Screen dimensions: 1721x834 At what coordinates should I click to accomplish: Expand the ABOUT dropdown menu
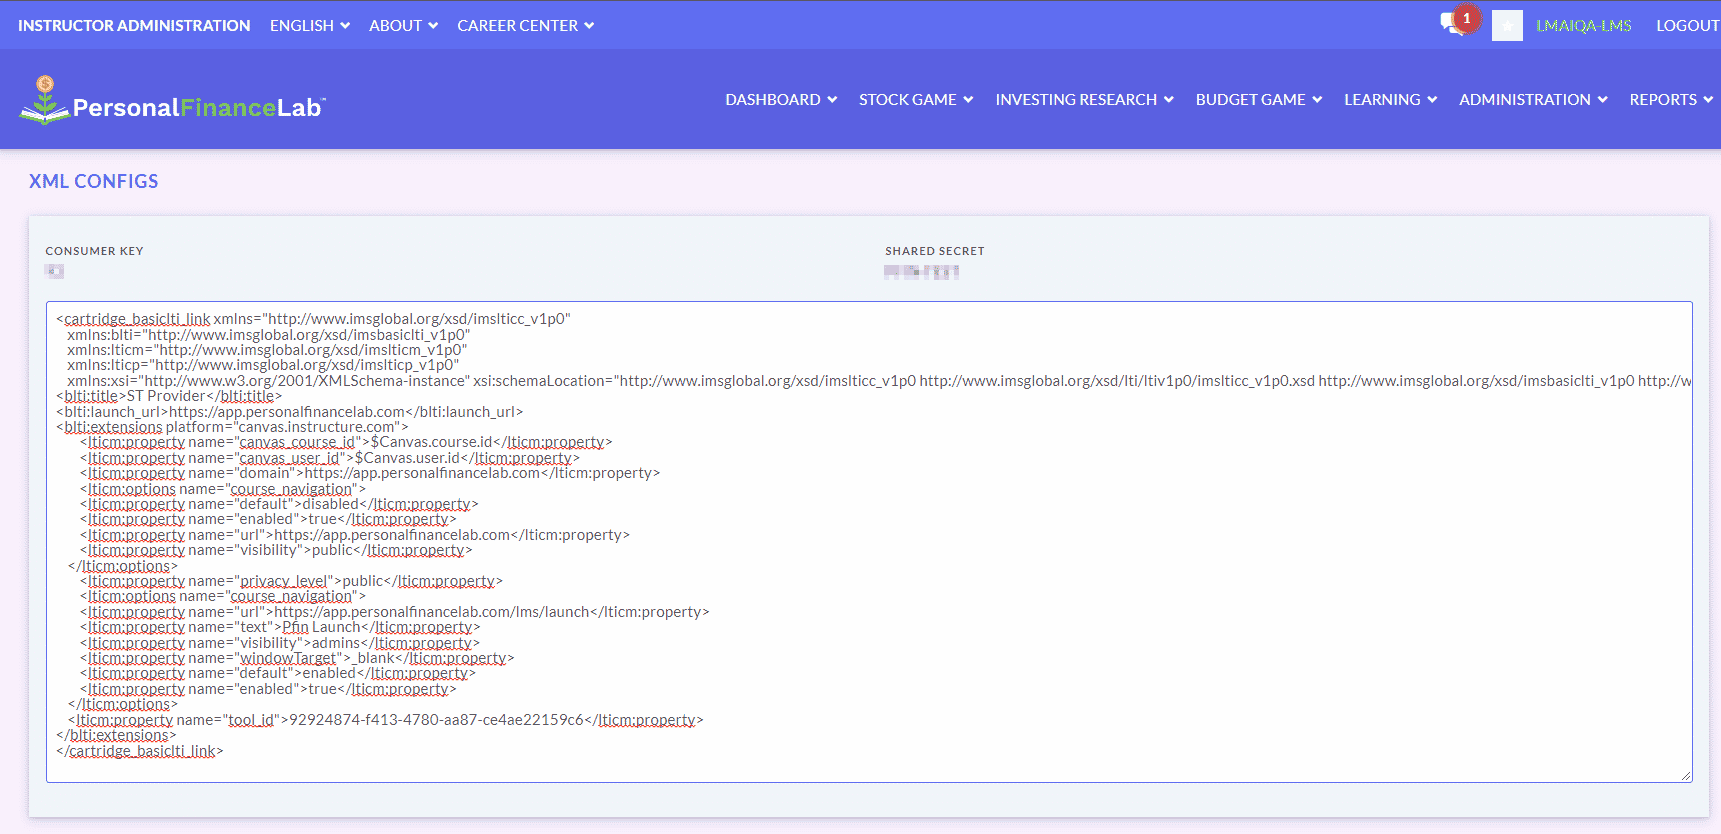(x=404, y=25)
